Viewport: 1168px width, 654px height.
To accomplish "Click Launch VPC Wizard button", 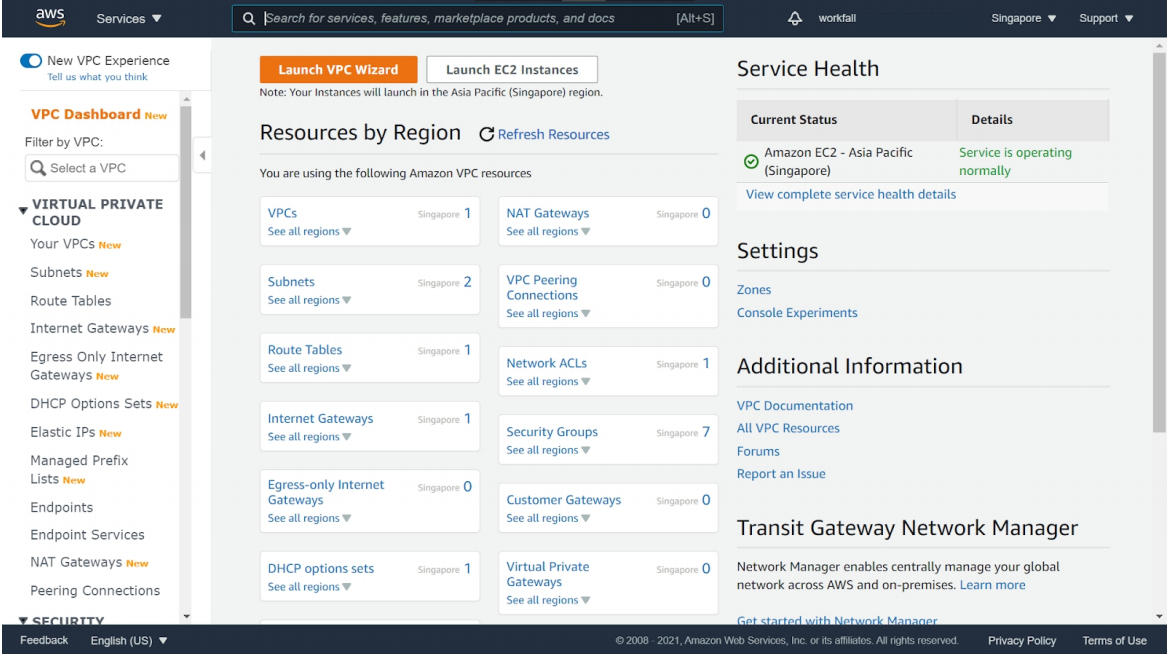I will point(338,70).
